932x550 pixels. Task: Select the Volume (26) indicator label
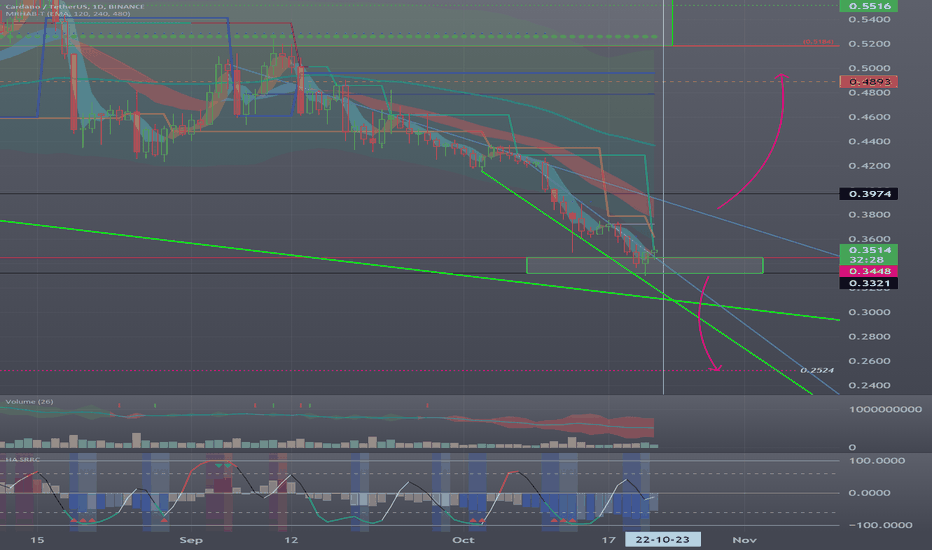click(29, 402)
